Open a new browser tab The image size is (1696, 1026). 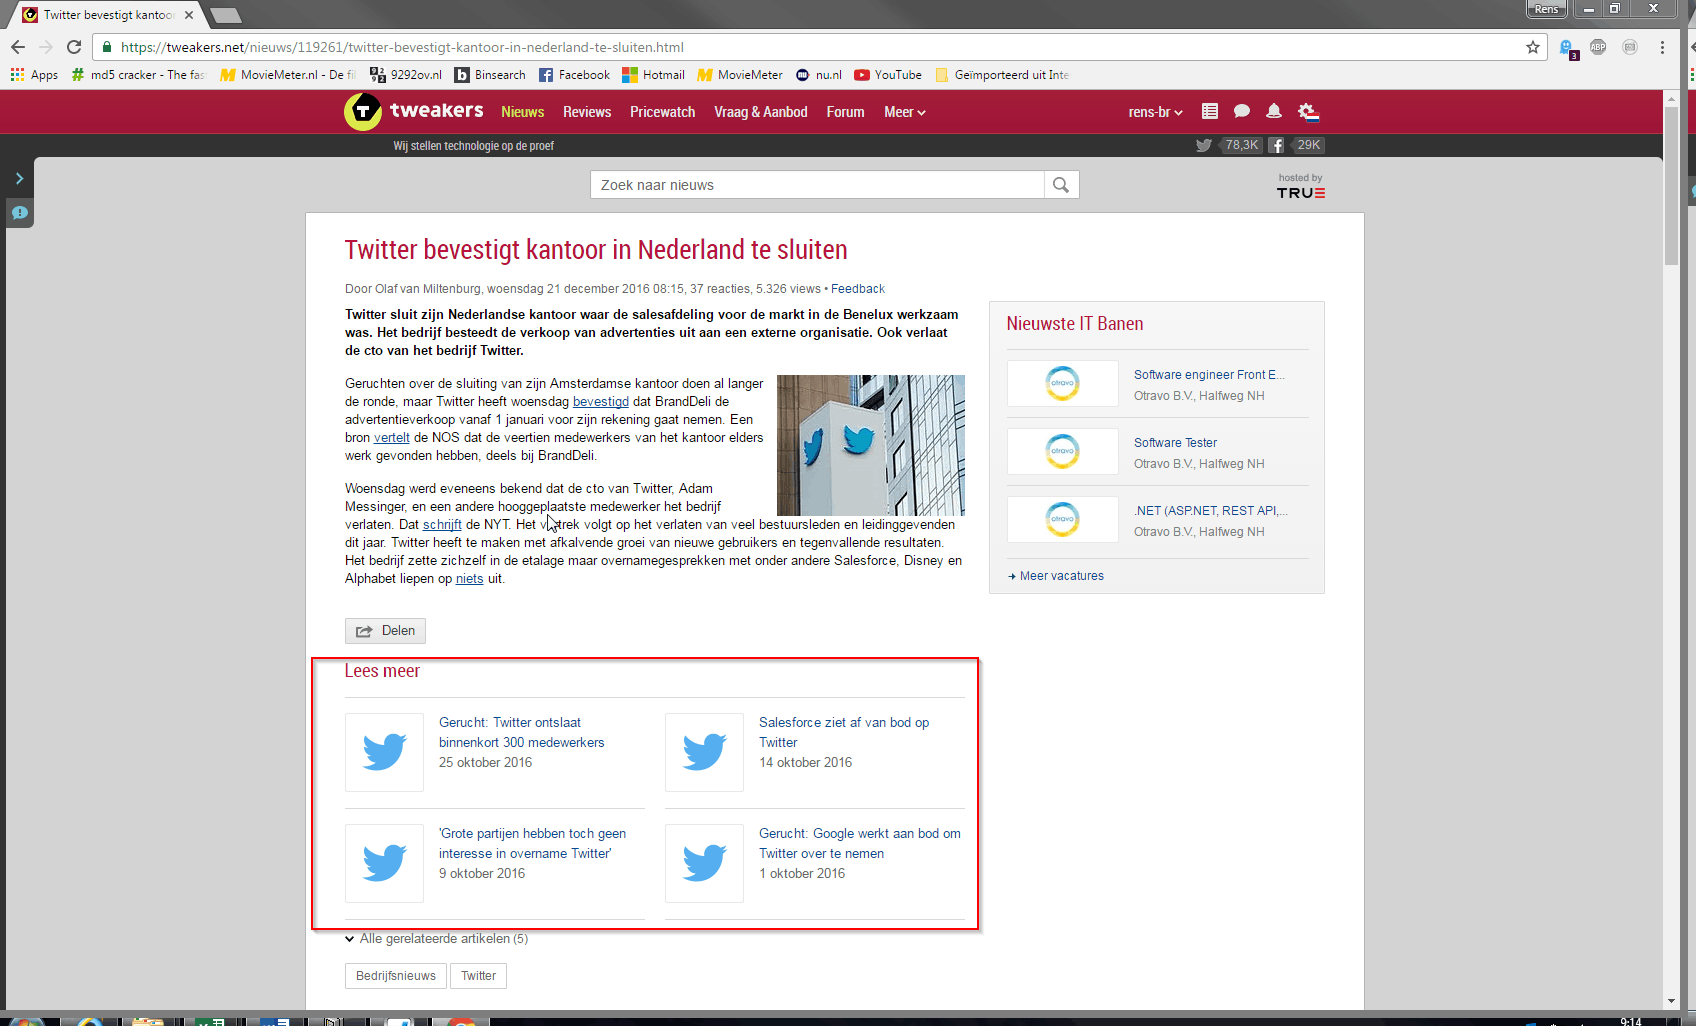pos(226,15)
